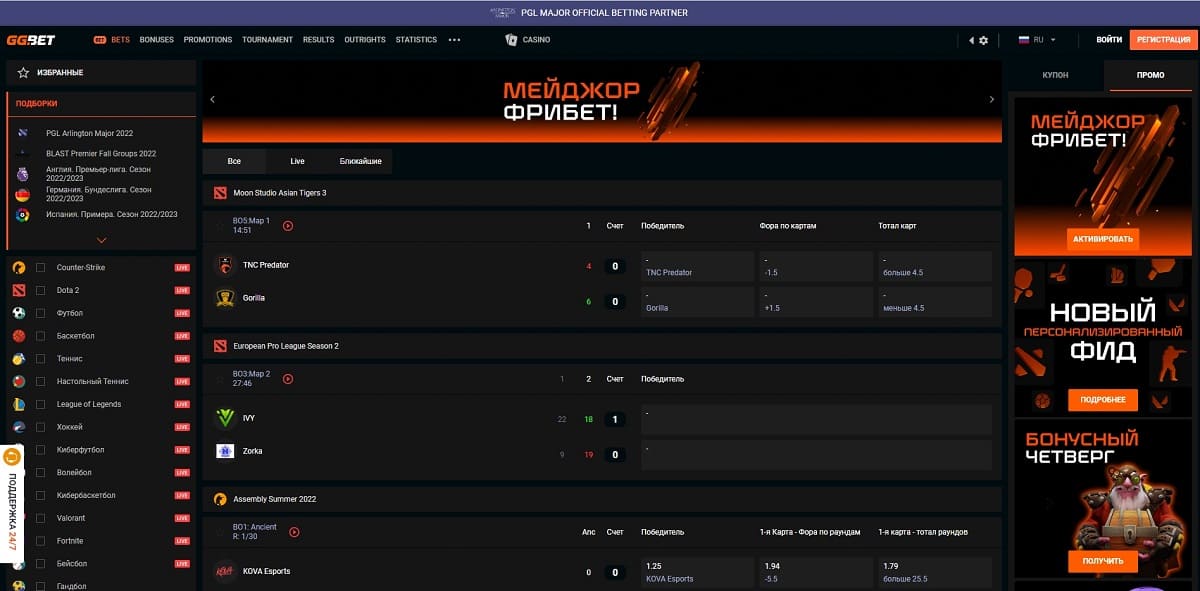
Task: Click the Хоккей sport icon
Action: point(19,427)
